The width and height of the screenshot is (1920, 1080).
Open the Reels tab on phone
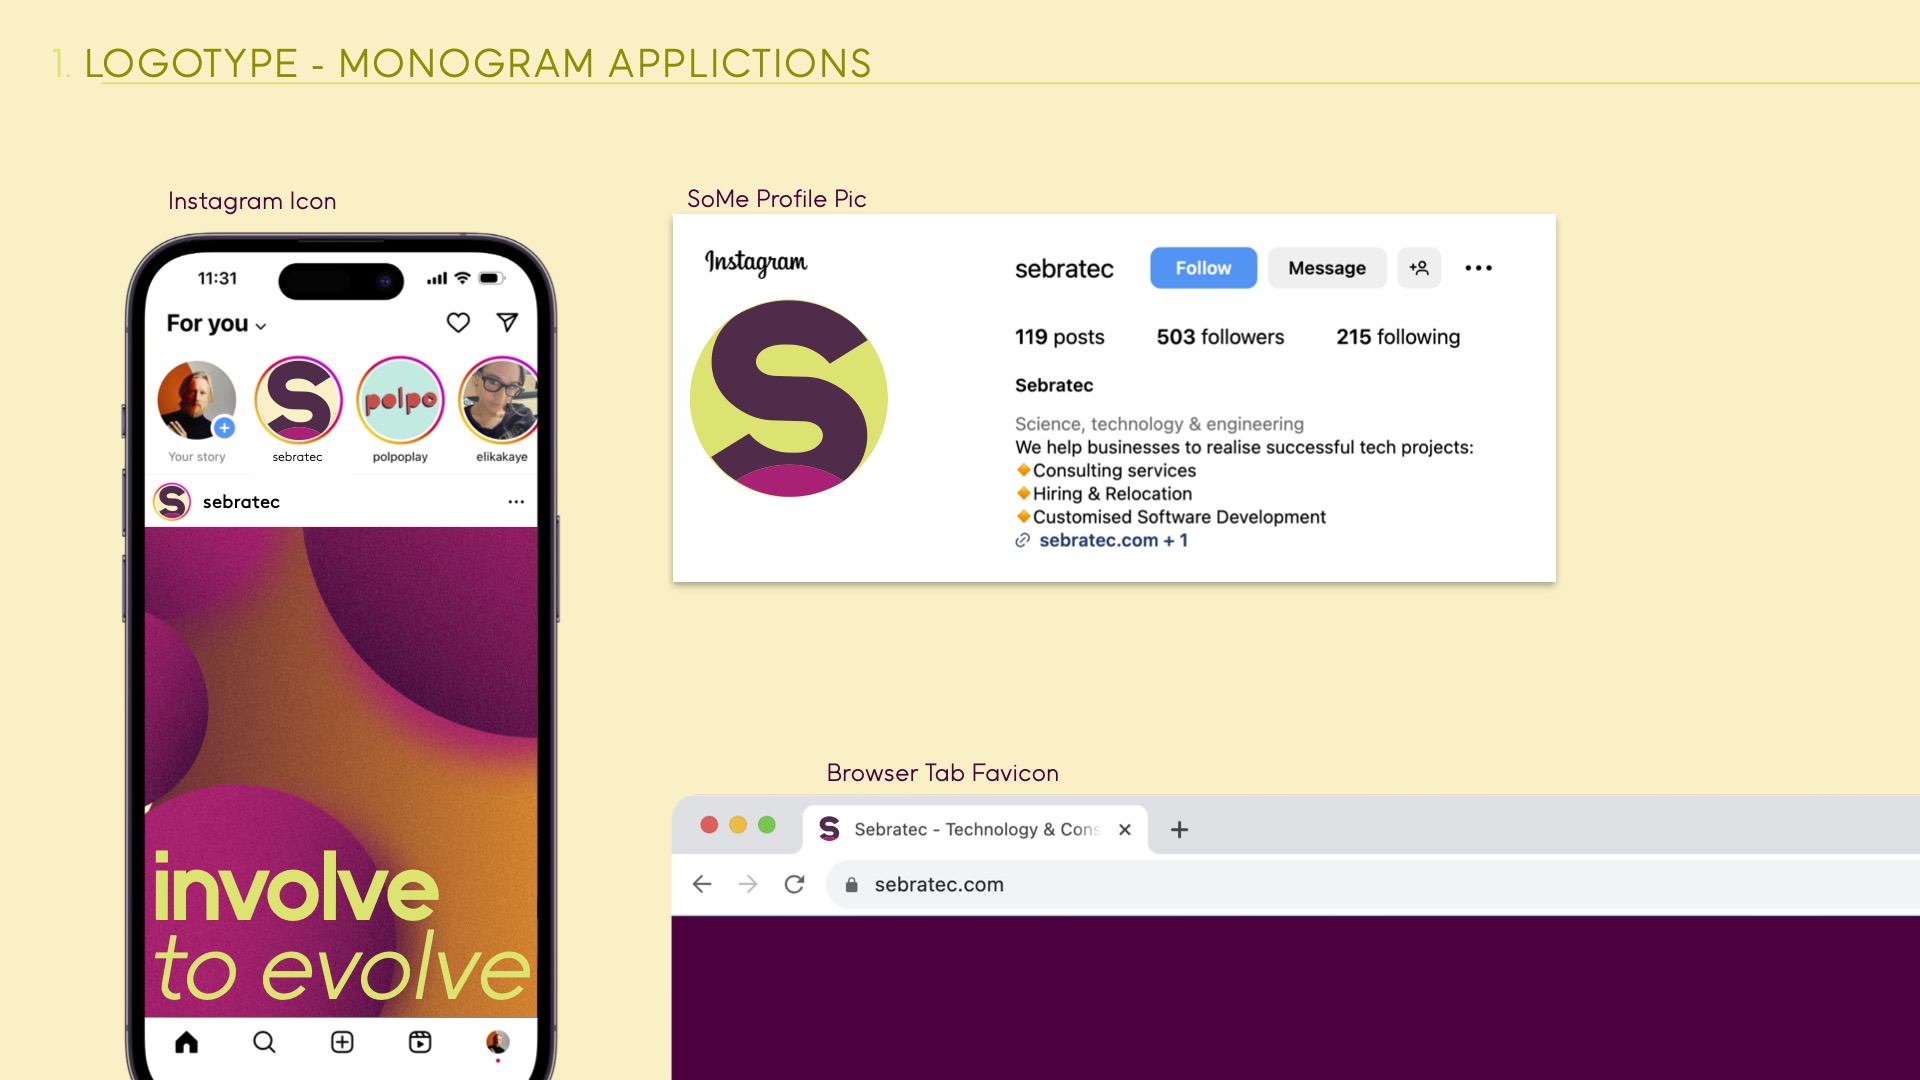point(420,1042)
